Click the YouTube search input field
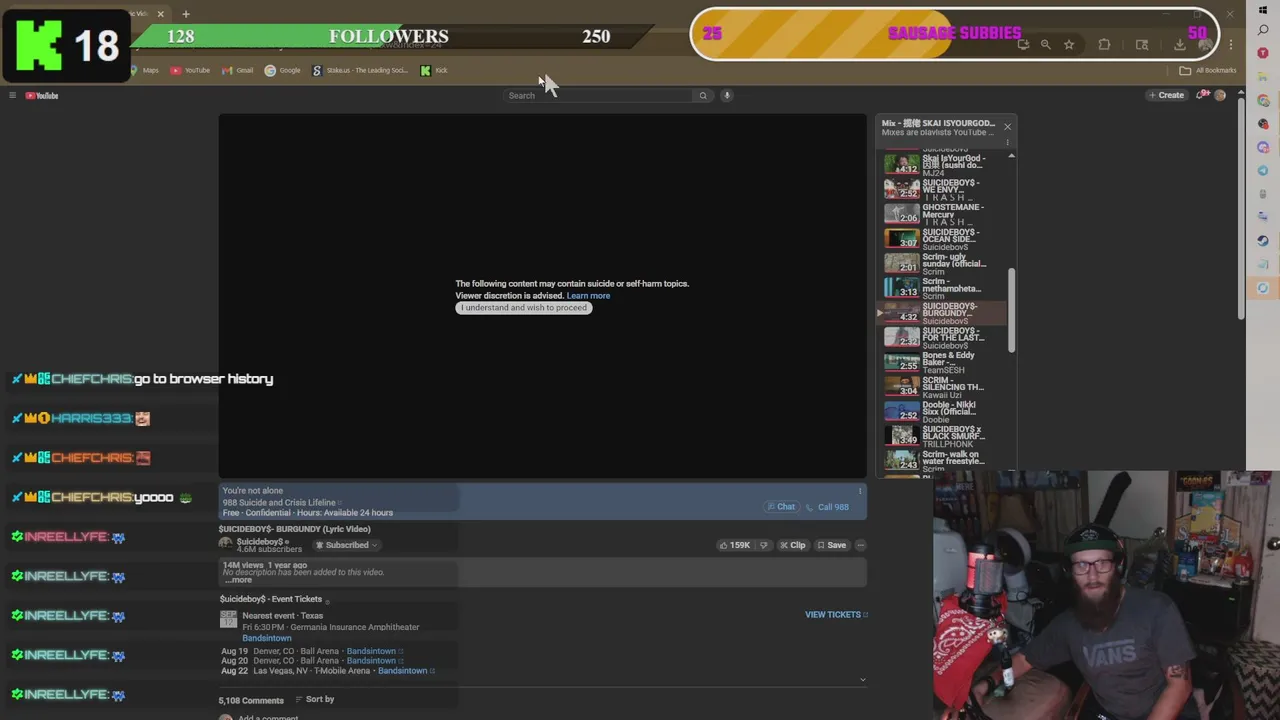The width and height of the screenshot is (1280, 720). (600, 95)
